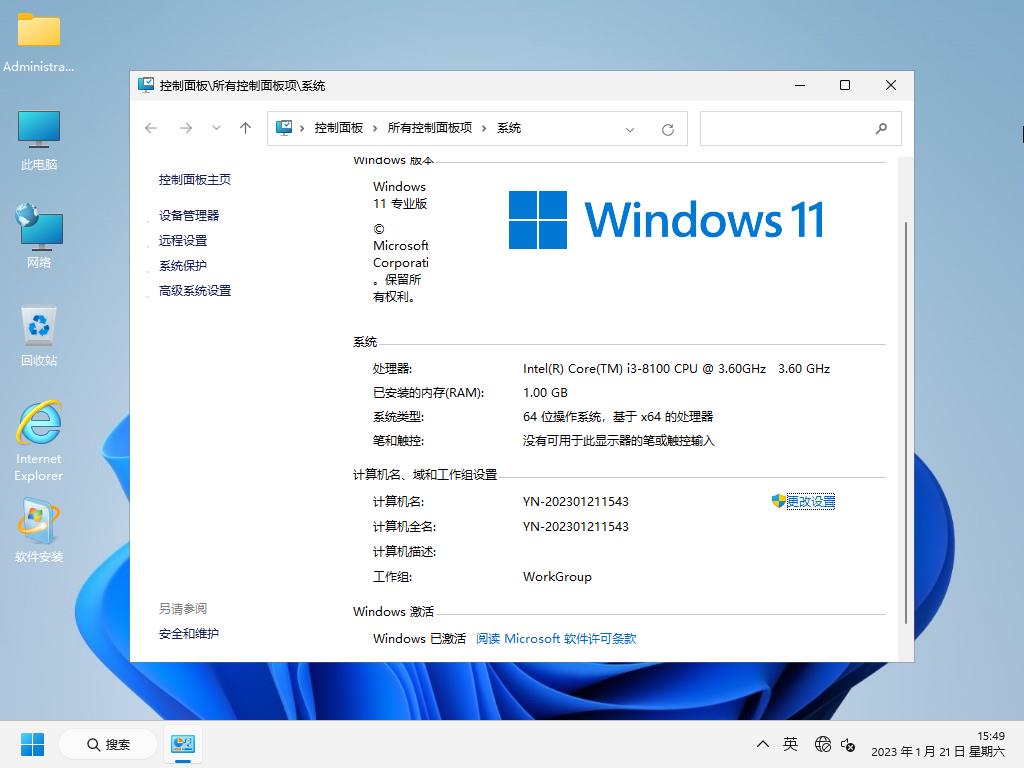Click the vertical scrollbar of system panel

[x=905, y=420]
